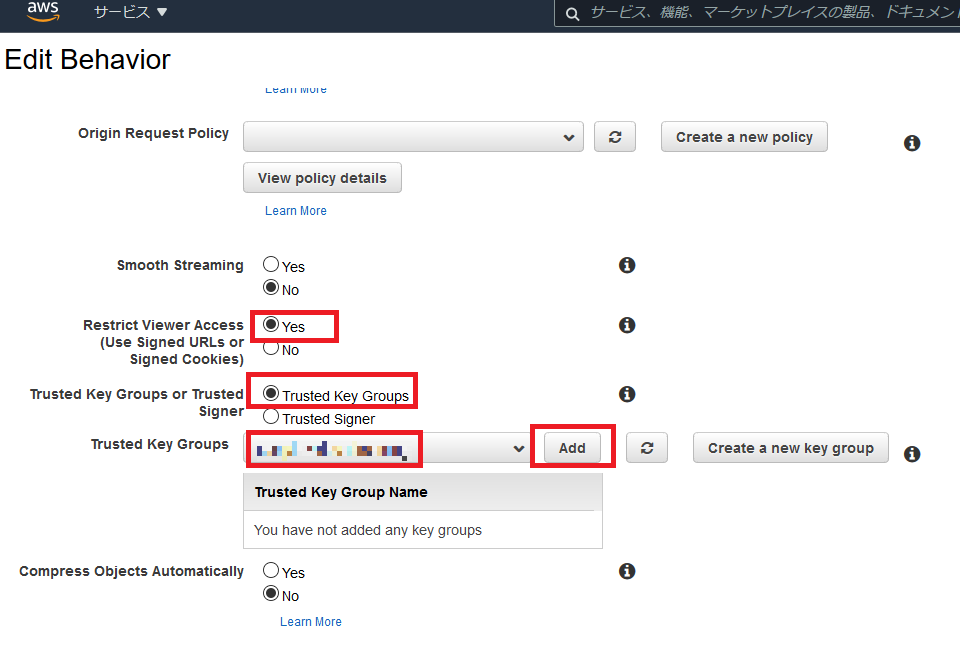Show info for Smooth Streaming

[x=627, y=265]
